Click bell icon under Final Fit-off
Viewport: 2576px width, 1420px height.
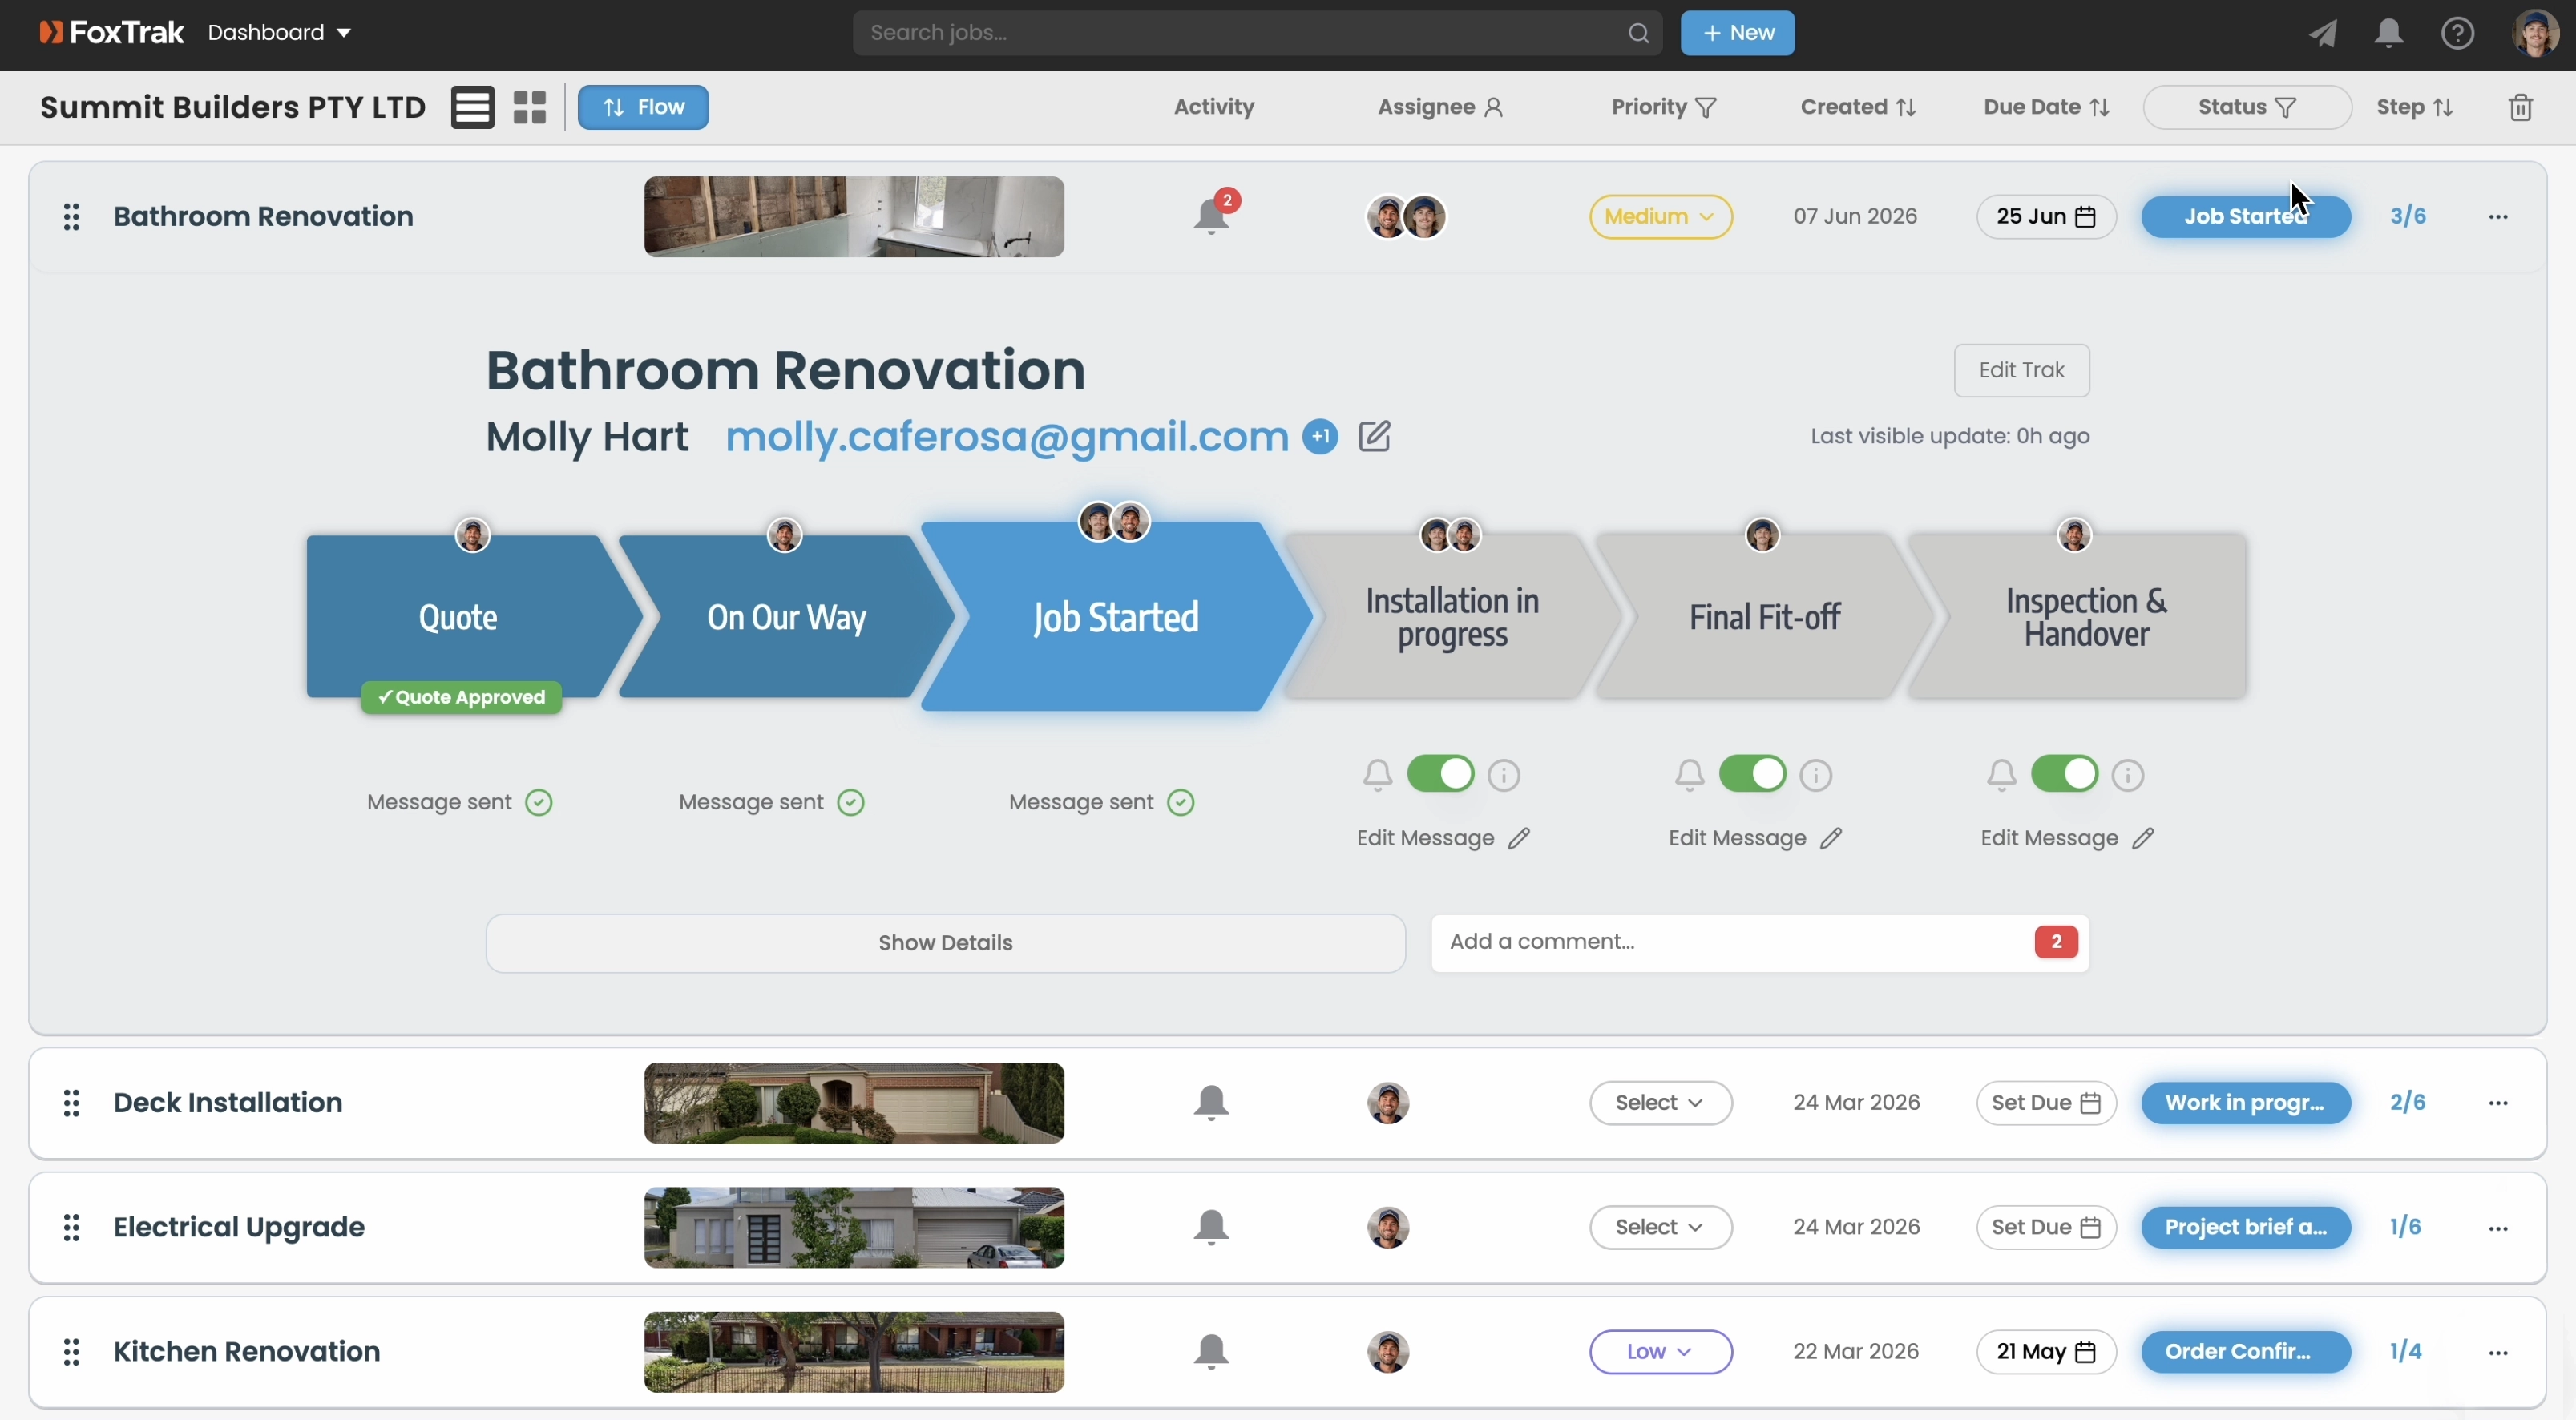tap(1689, 775)
